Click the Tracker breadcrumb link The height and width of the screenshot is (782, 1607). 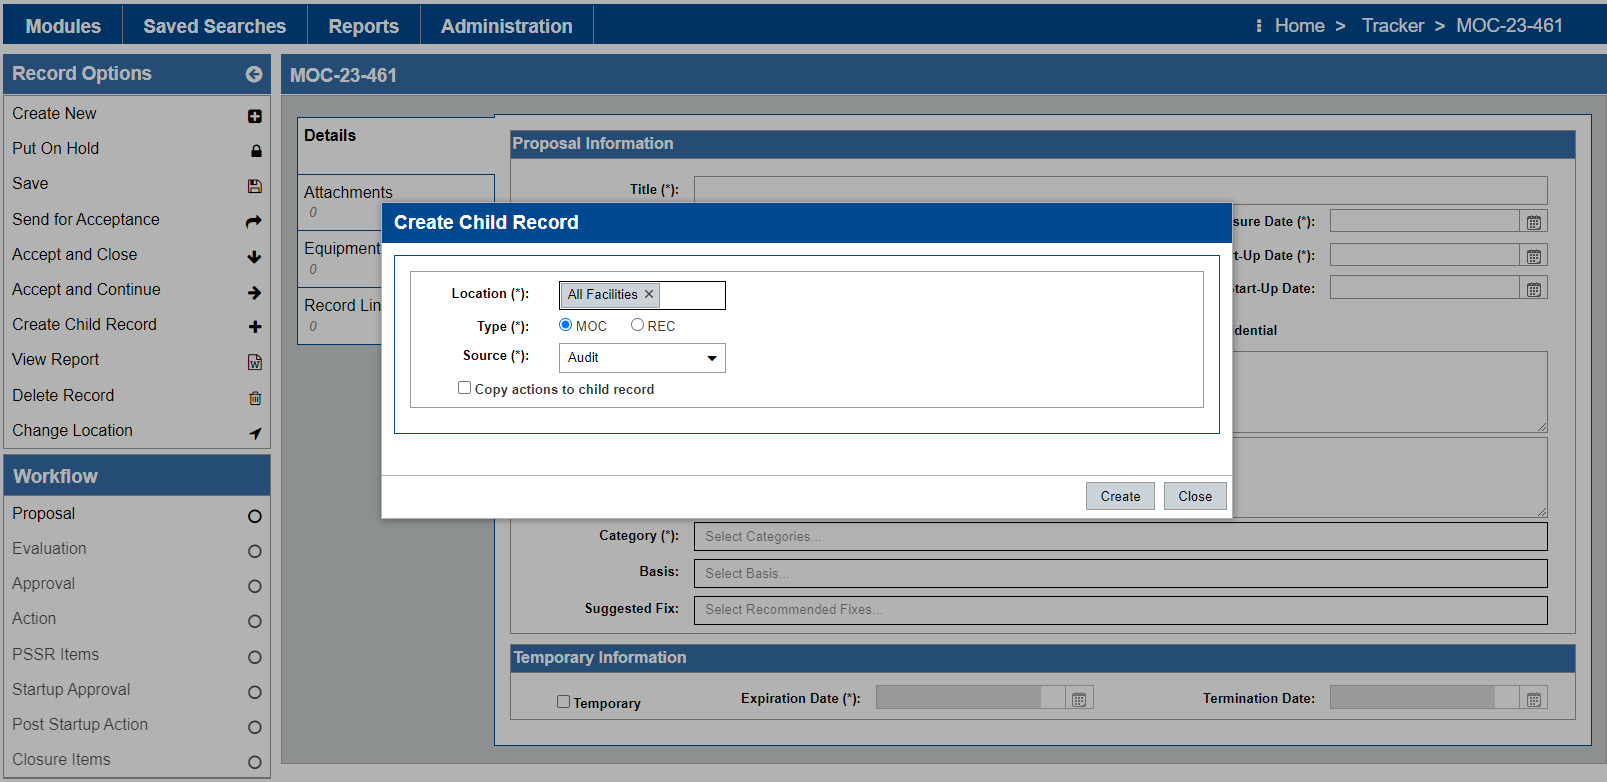click(x=1392, y=26)
